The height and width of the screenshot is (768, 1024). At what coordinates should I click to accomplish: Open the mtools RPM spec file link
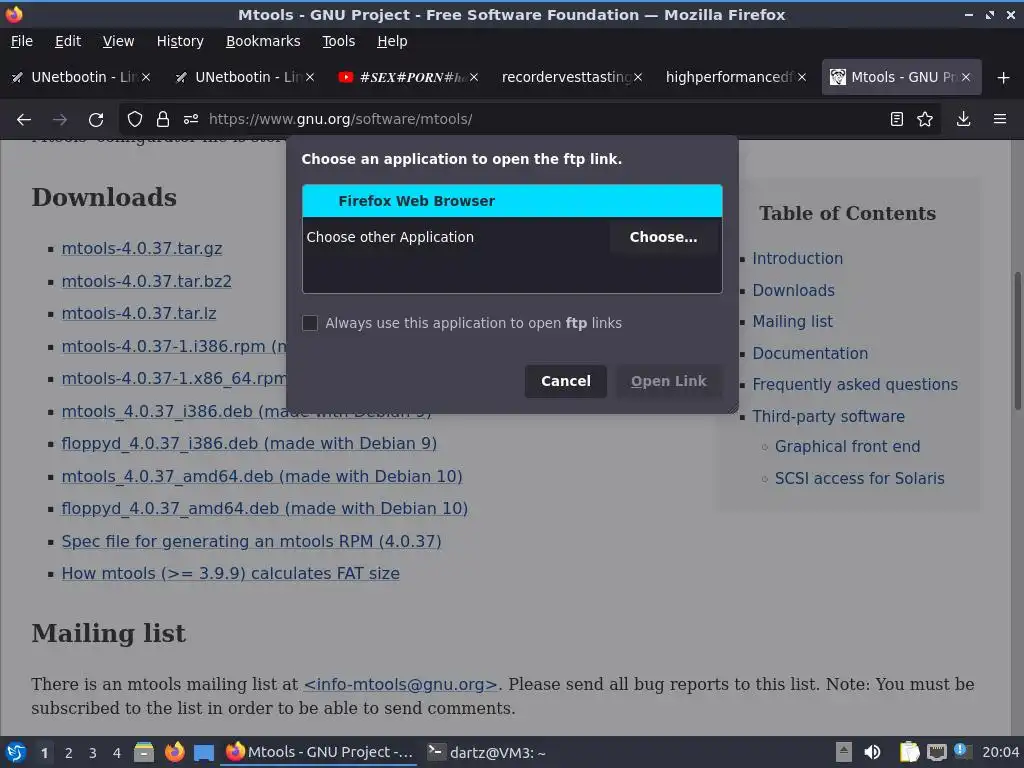[x=251, y=541]
